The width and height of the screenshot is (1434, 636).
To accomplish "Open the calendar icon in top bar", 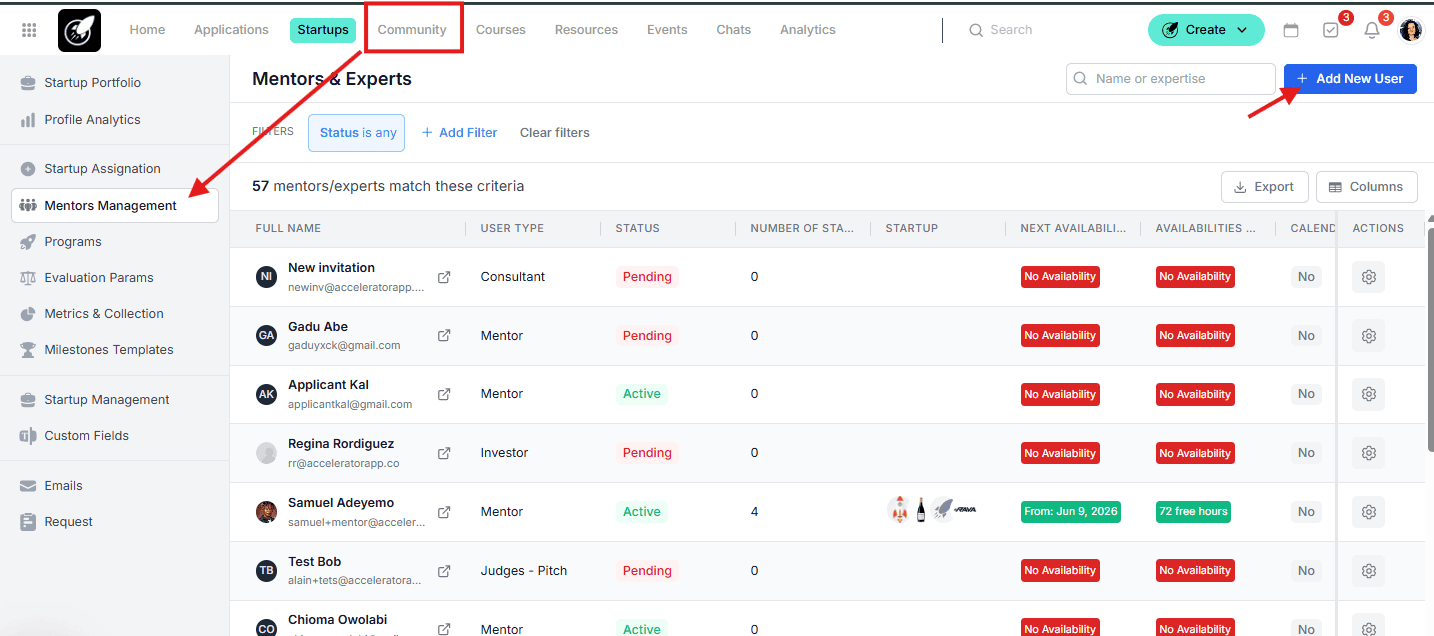I will point(1291,30).
